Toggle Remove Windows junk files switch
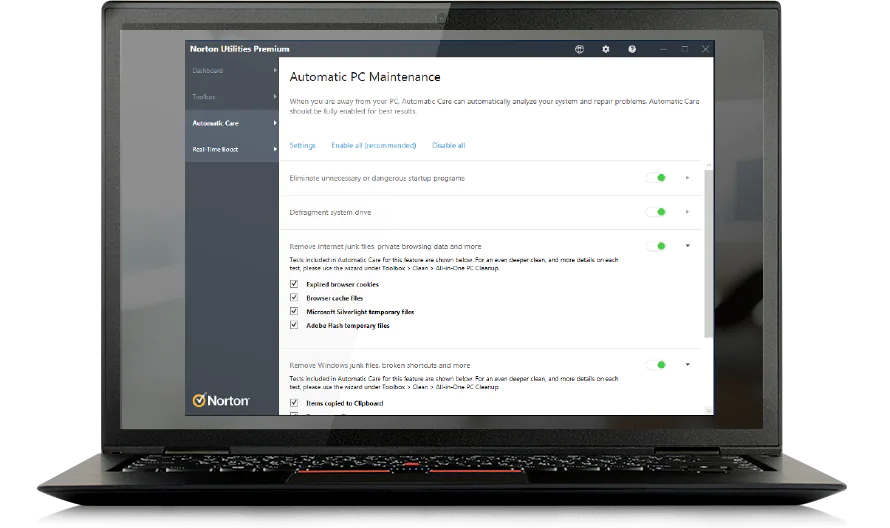The height and width of the screenshot is (528, 890). coord(656,364)
